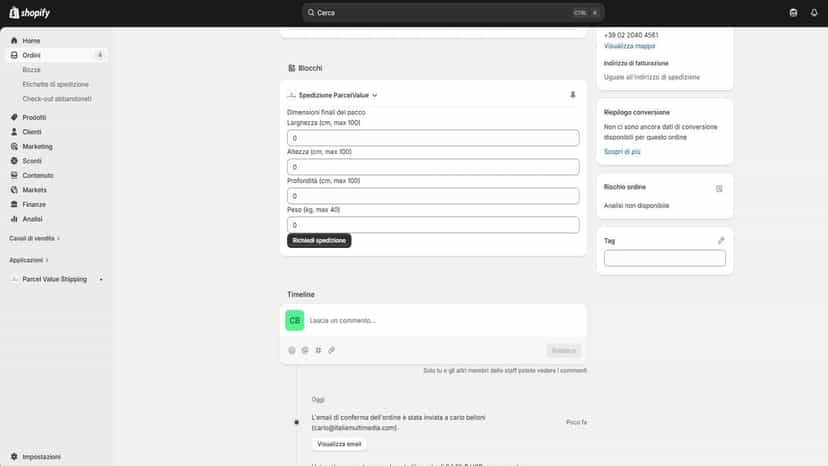Go to Clienti
828x466 pixels.
pyautogui.click(x=32, y=132)
